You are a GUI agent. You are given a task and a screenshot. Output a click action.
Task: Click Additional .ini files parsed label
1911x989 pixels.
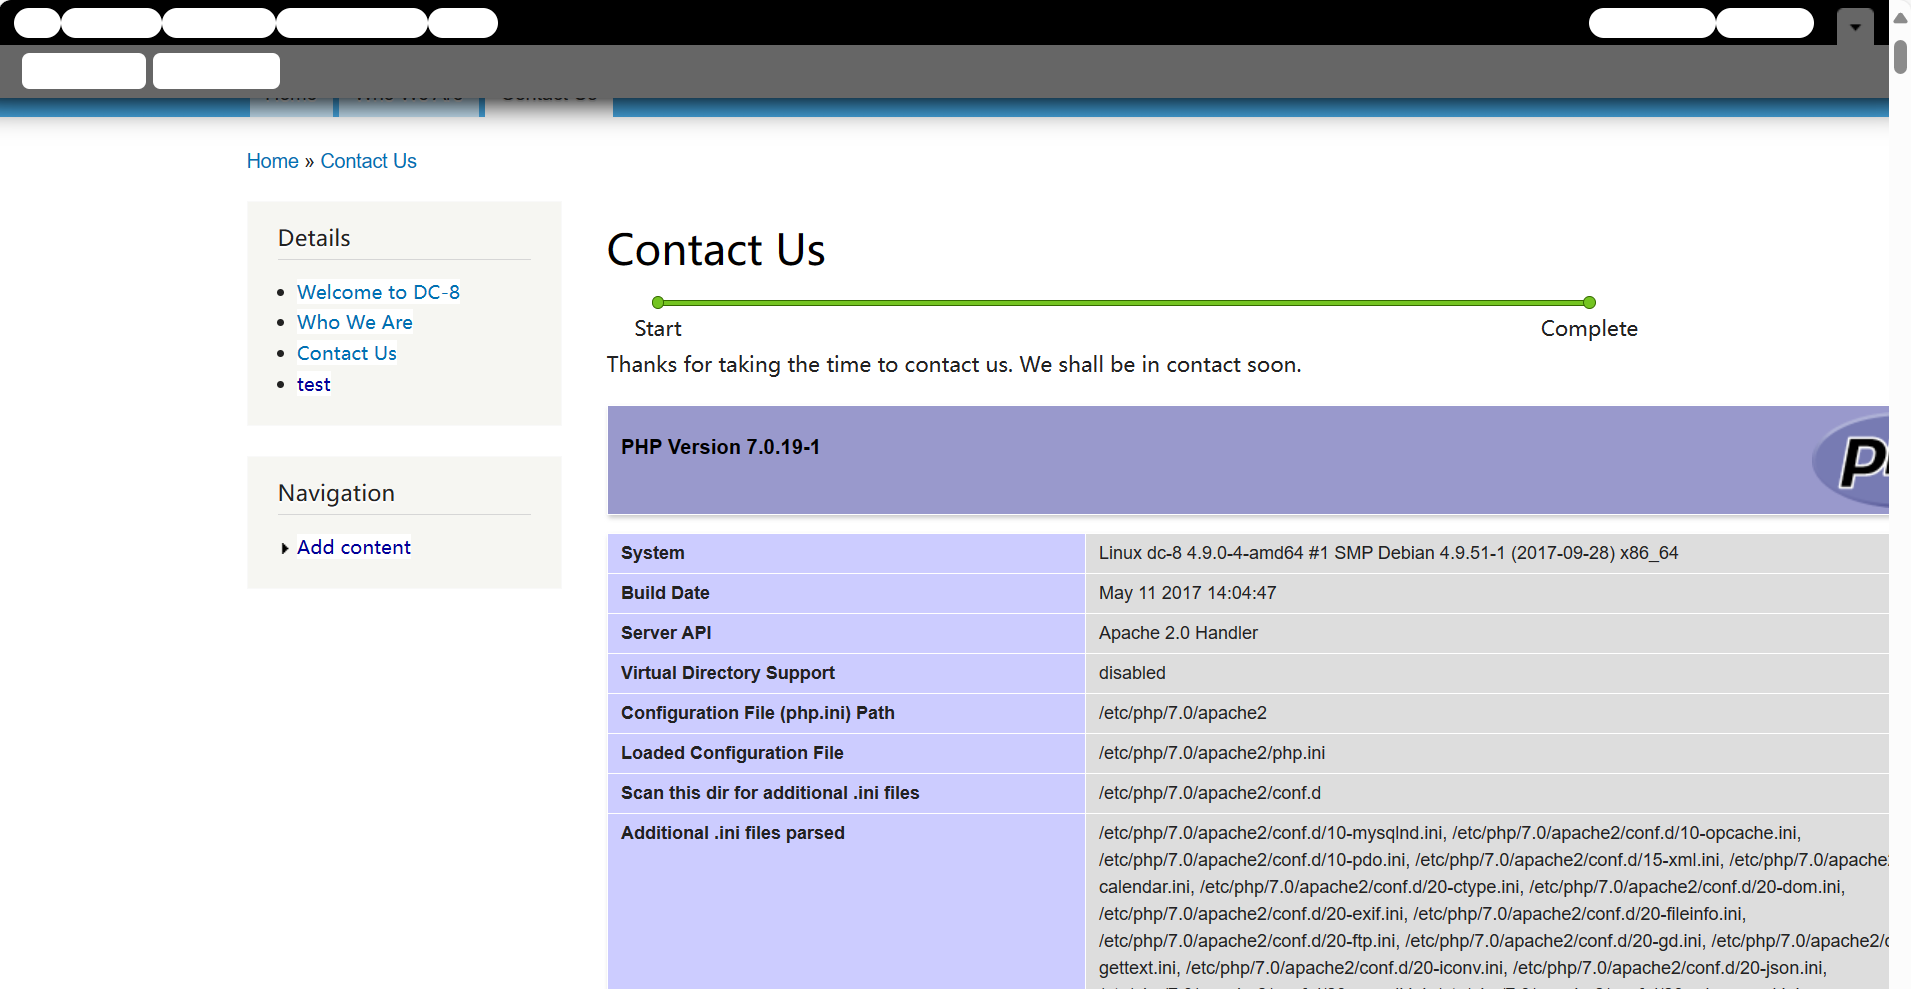pos(733,833)
